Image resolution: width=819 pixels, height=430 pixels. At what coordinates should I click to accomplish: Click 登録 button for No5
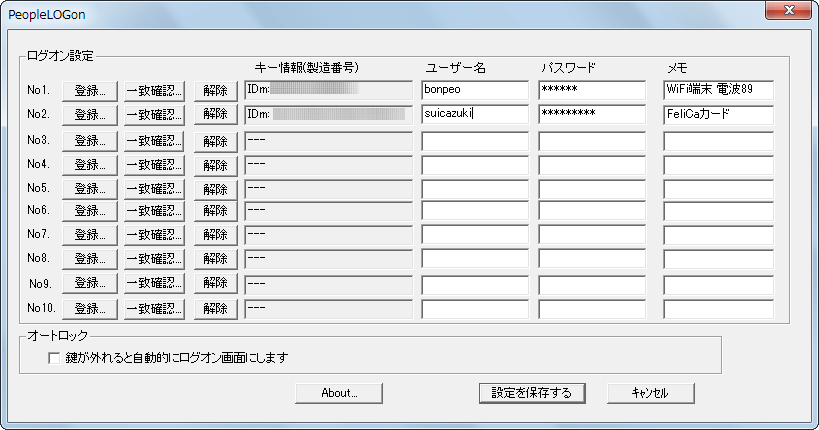(x=90, y=189)
